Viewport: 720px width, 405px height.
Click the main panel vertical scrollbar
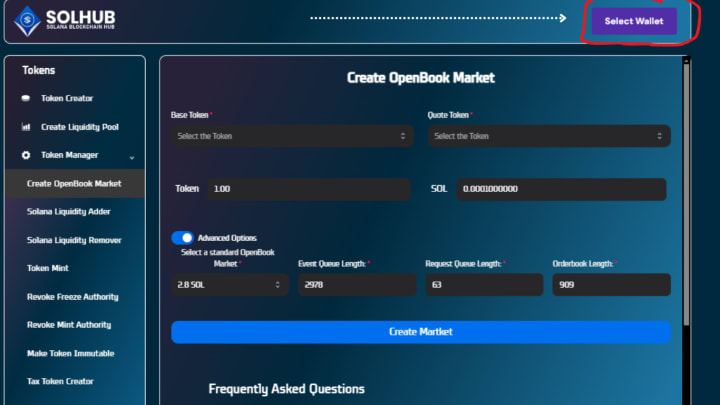[x=686, y=195]
